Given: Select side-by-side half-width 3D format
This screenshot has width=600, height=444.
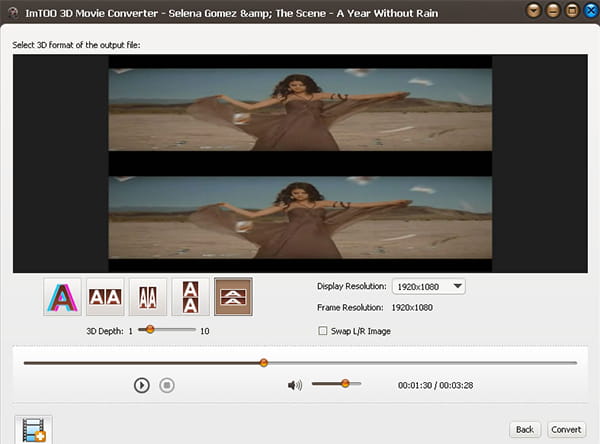Looking at the screenshot, I should 148,297.
